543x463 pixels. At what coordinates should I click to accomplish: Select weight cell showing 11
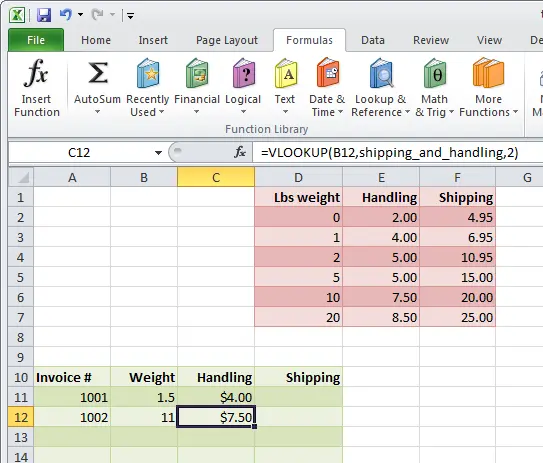(144, 417)
